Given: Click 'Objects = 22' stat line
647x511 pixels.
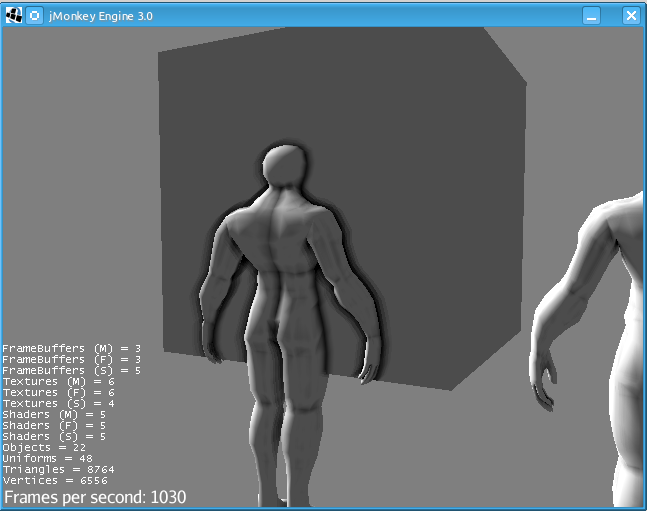Looking at the screenshot, I should [44, 447].
